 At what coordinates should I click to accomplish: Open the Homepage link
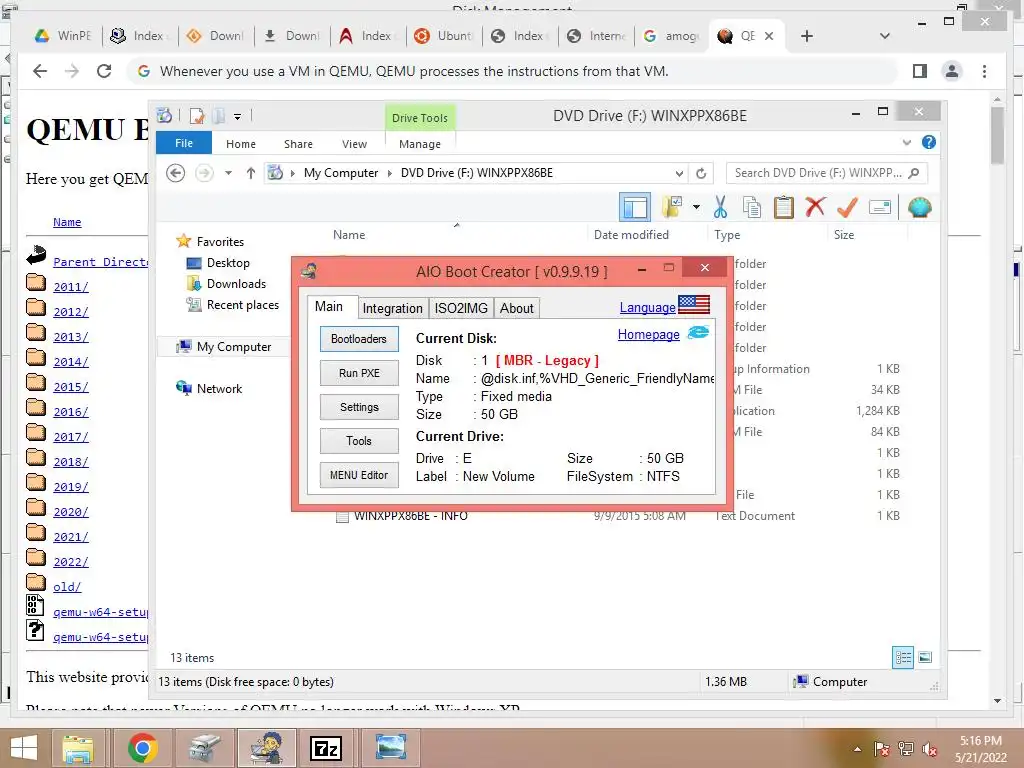click(x=648, y=334)
